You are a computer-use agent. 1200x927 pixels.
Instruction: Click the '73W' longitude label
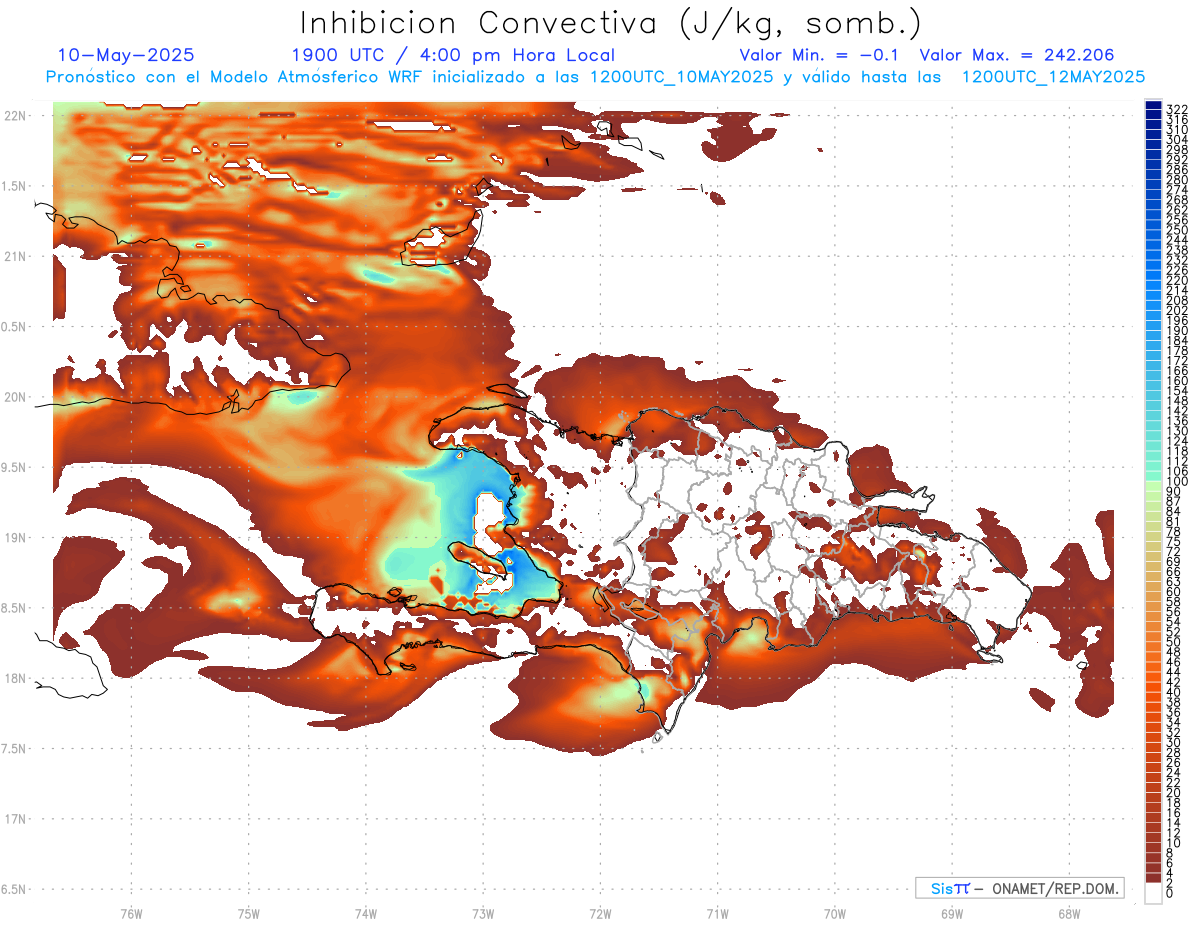point(483,913)
